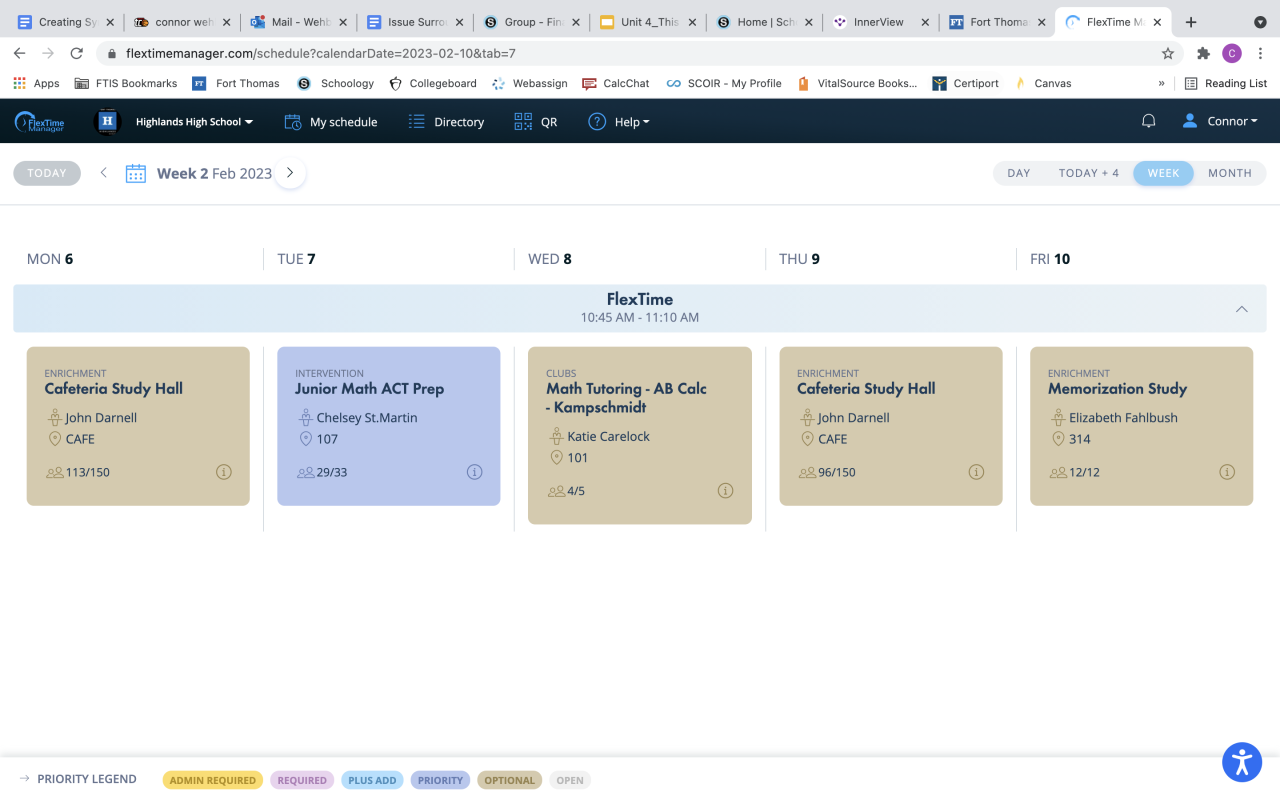The image size is (1280, 800).
Task: Click the Help question mark icon
Action: (597, 122)
